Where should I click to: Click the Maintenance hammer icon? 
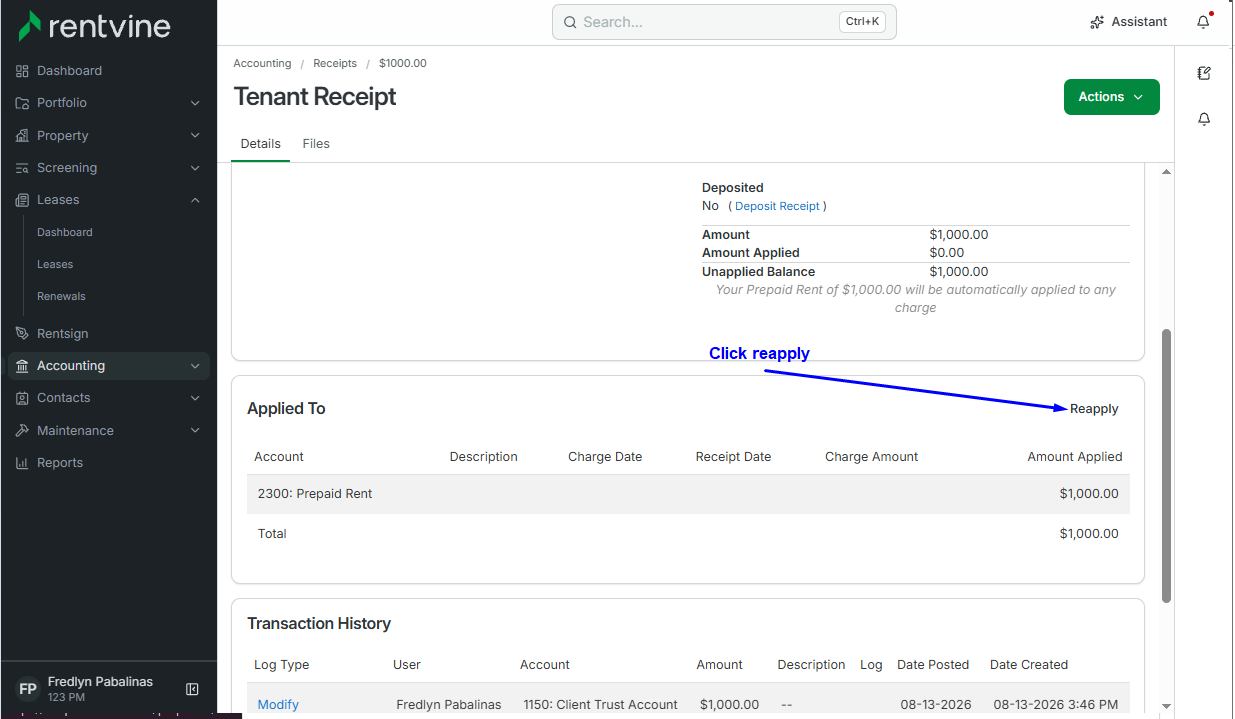coord(22,431)
